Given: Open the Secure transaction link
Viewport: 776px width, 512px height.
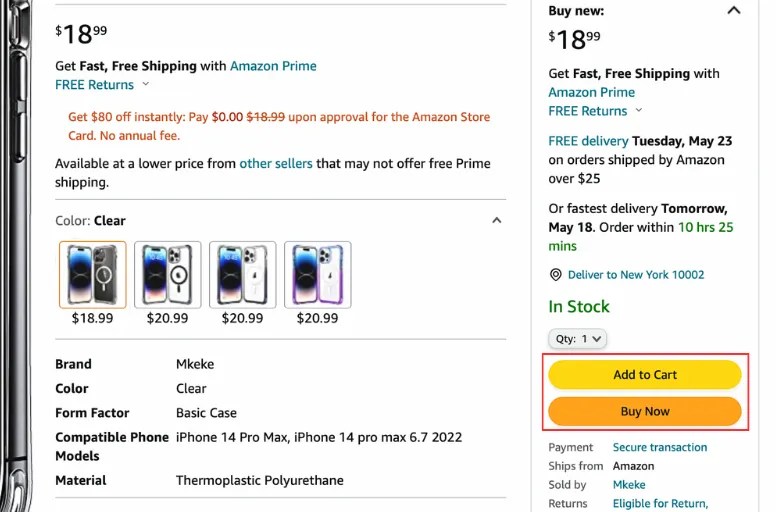Looking at the screenshot, I should (x=660, y=447).
